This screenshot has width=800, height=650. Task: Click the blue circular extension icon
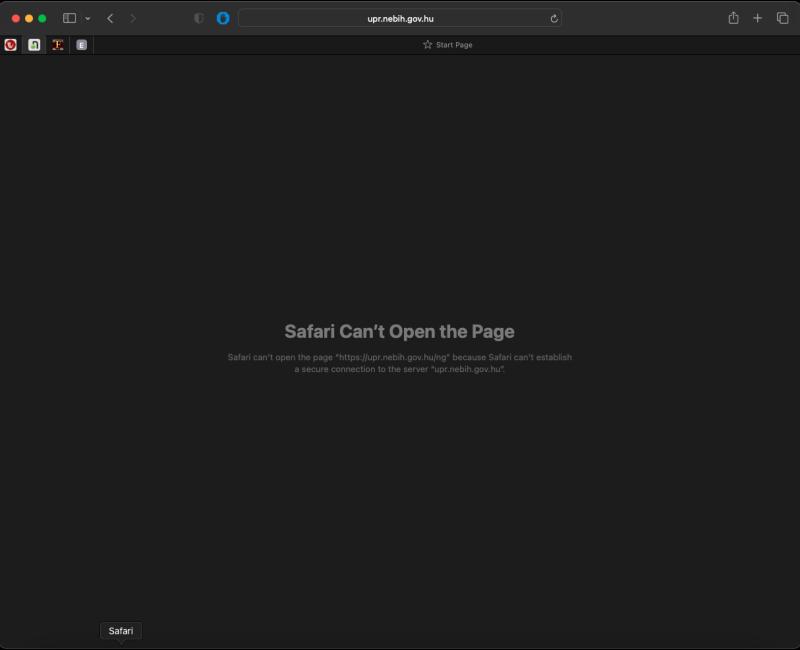223,18
